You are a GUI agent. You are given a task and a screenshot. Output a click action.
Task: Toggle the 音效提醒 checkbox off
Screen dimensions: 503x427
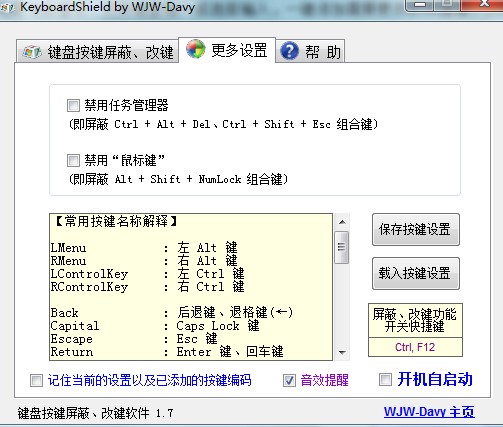pos(289,380)
